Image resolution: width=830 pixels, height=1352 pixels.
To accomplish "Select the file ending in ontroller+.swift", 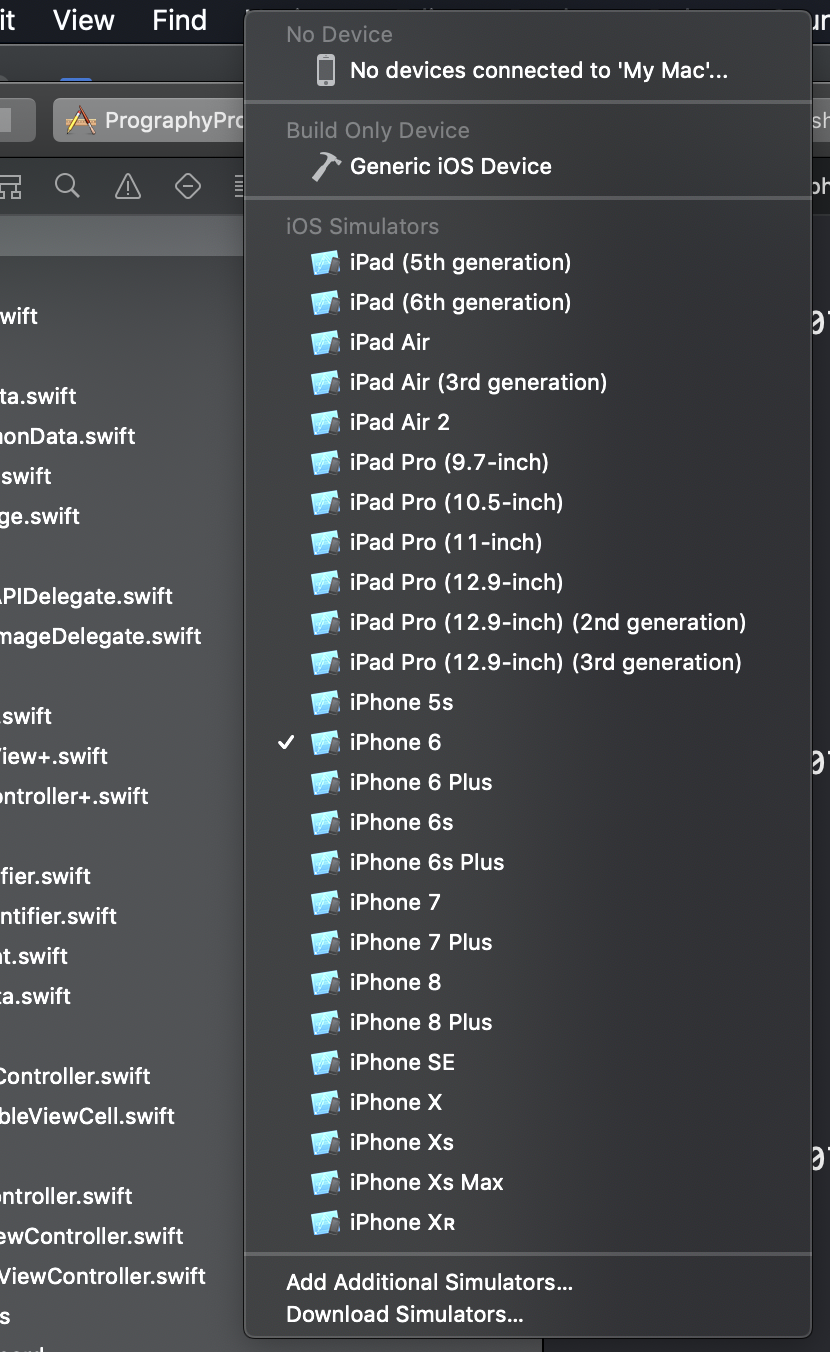I will (74, 796).
